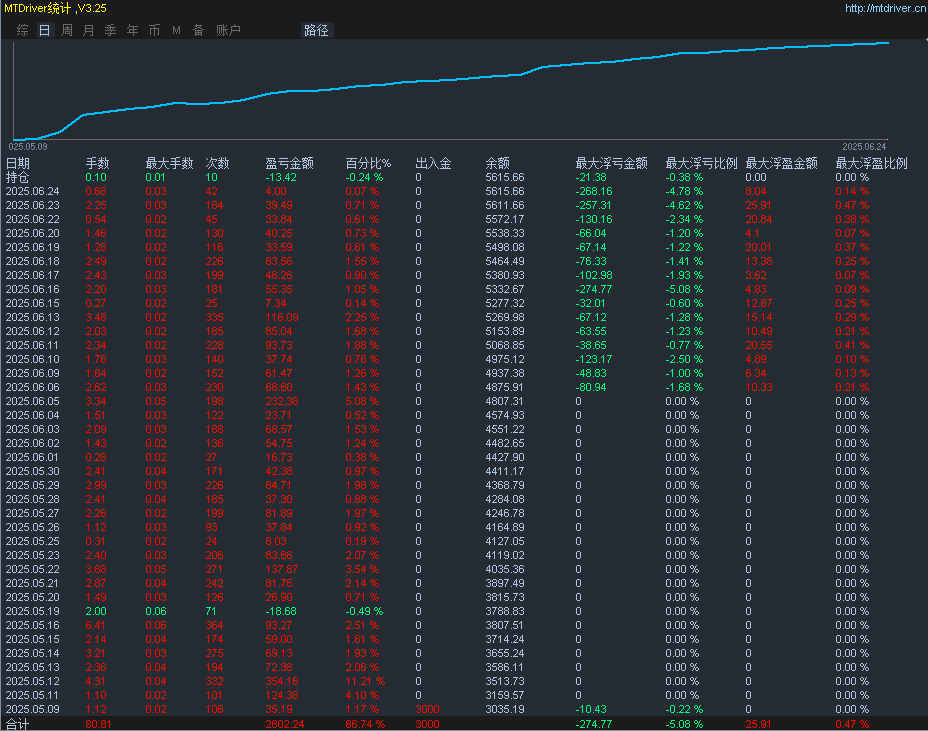
Task: Click the 日期 column header
Action: click(18, 163)
